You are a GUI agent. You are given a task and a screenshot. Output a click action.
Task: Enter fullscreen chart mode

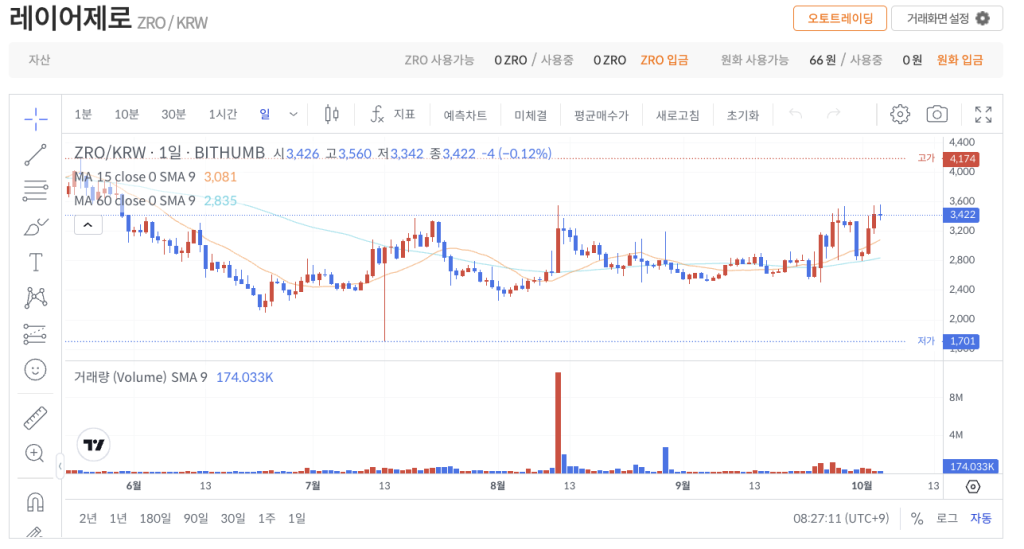pos(983,114)
